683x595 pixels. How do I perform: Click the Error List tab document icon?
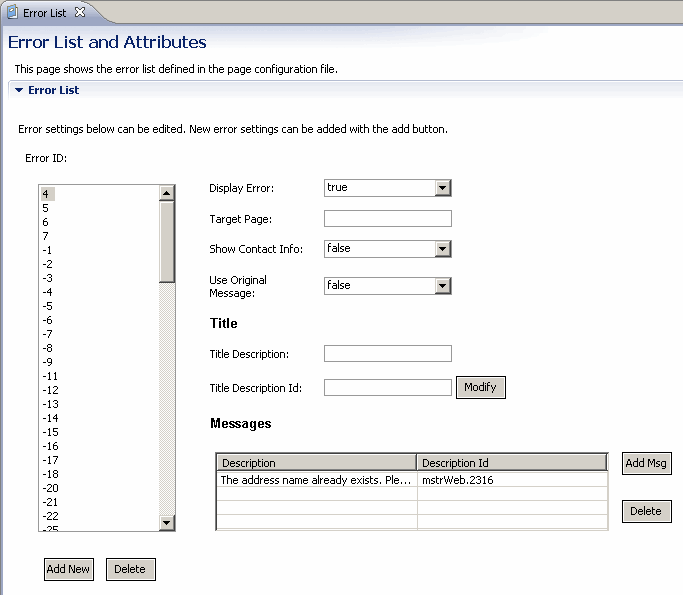[x=12, y=12]
